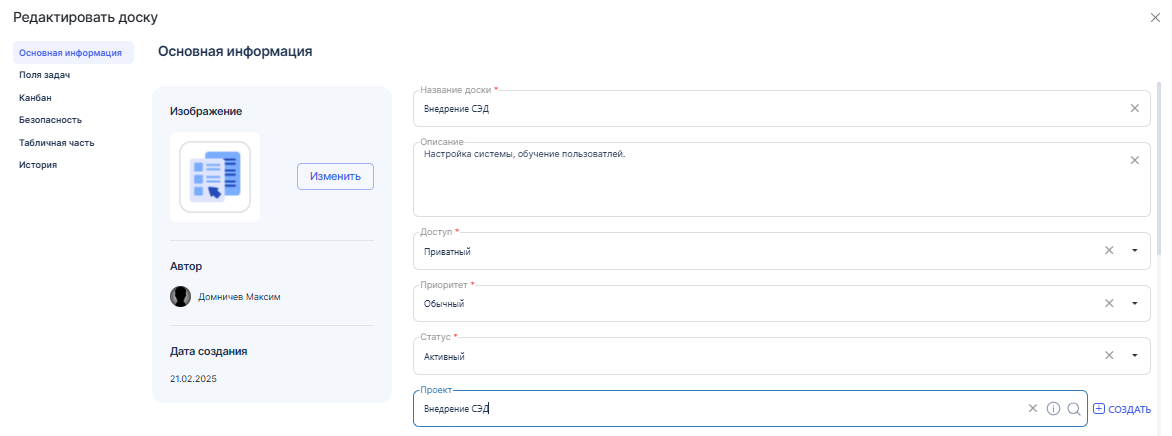Clear the Доступ field value
Viewport: 1172px width, 436px height.
coord(1109,251)
